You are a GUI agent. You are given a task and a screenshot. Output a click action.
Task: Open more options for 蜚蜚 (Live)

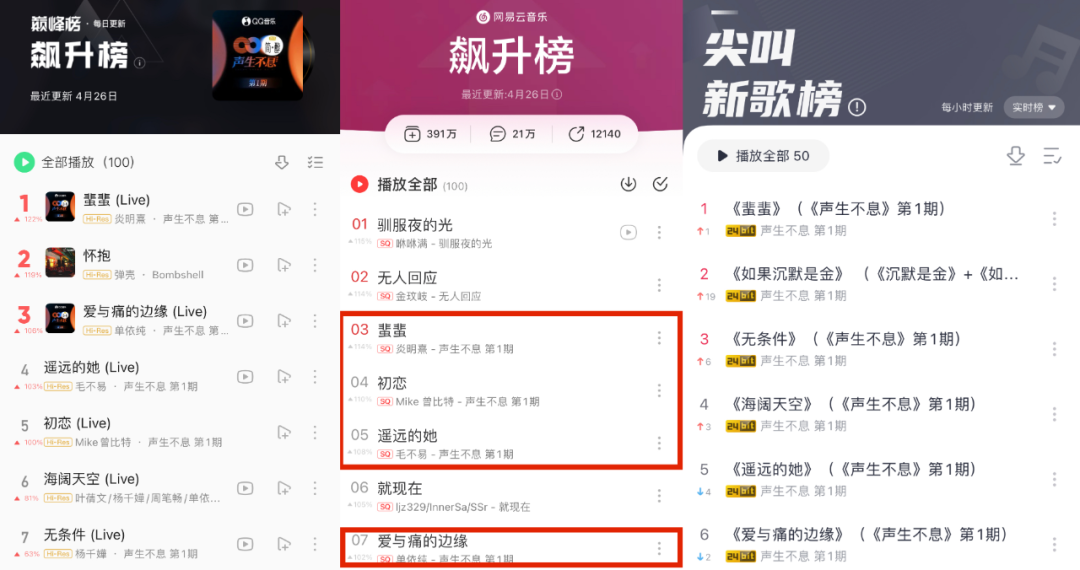point(315,209)
